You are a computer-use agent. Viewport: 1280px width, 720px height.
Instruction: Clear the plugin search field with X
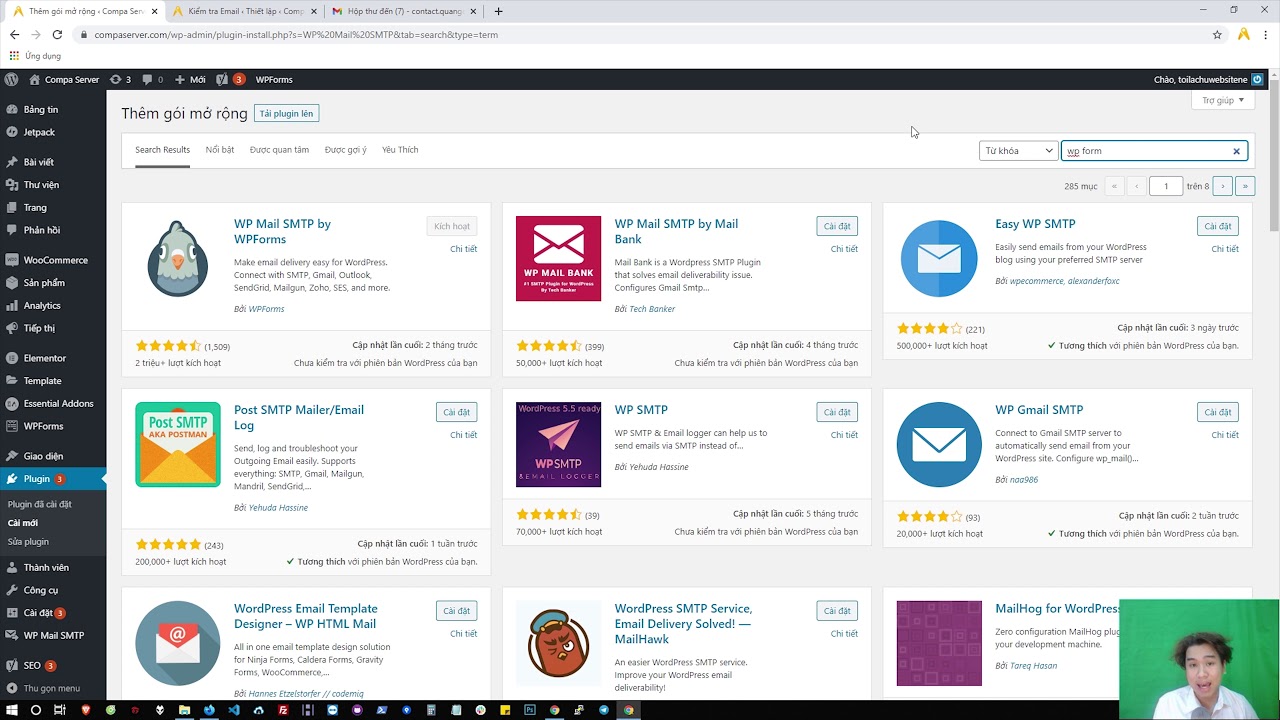tap(1236, 151)
